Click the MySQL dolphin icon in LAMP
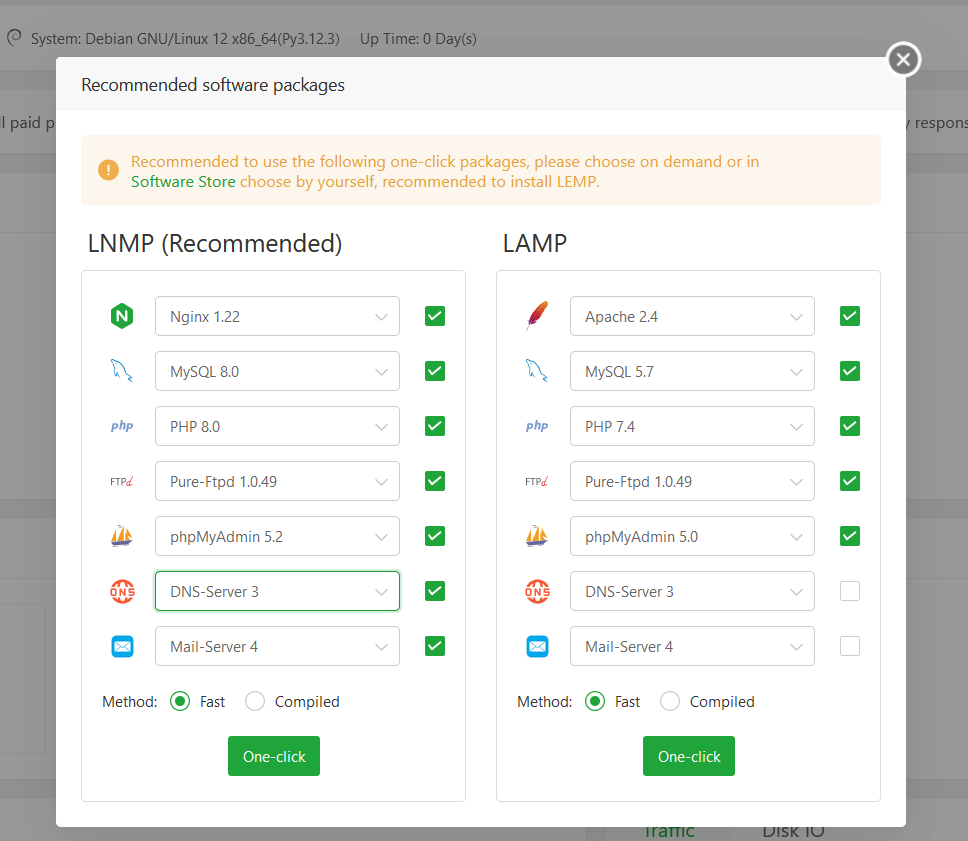 (x=537, y=371)
